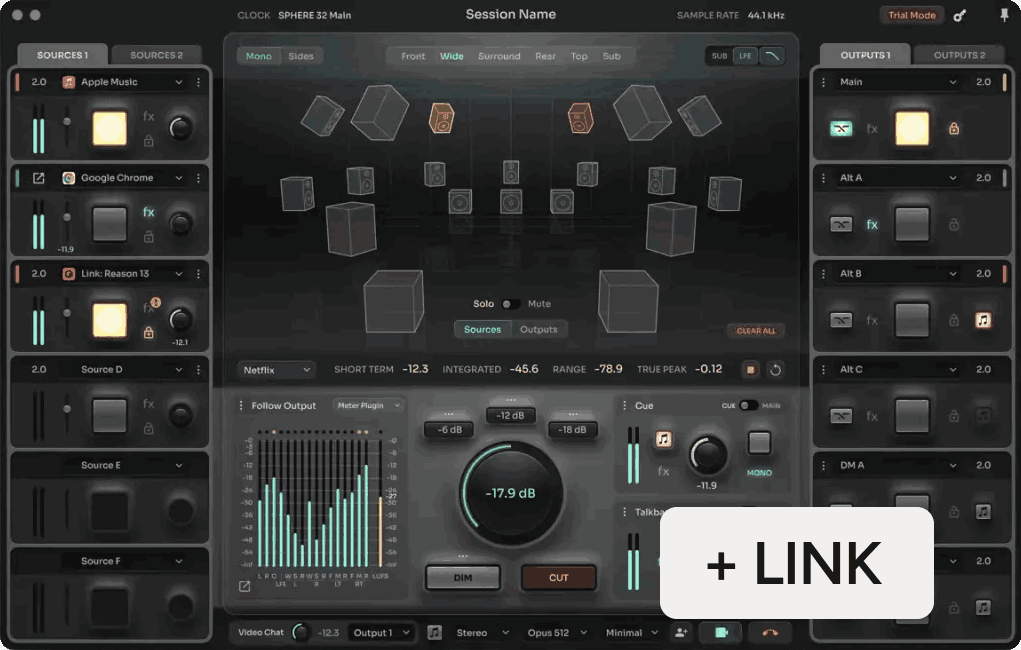Toggle fx on the Google Chrome source

148,212
